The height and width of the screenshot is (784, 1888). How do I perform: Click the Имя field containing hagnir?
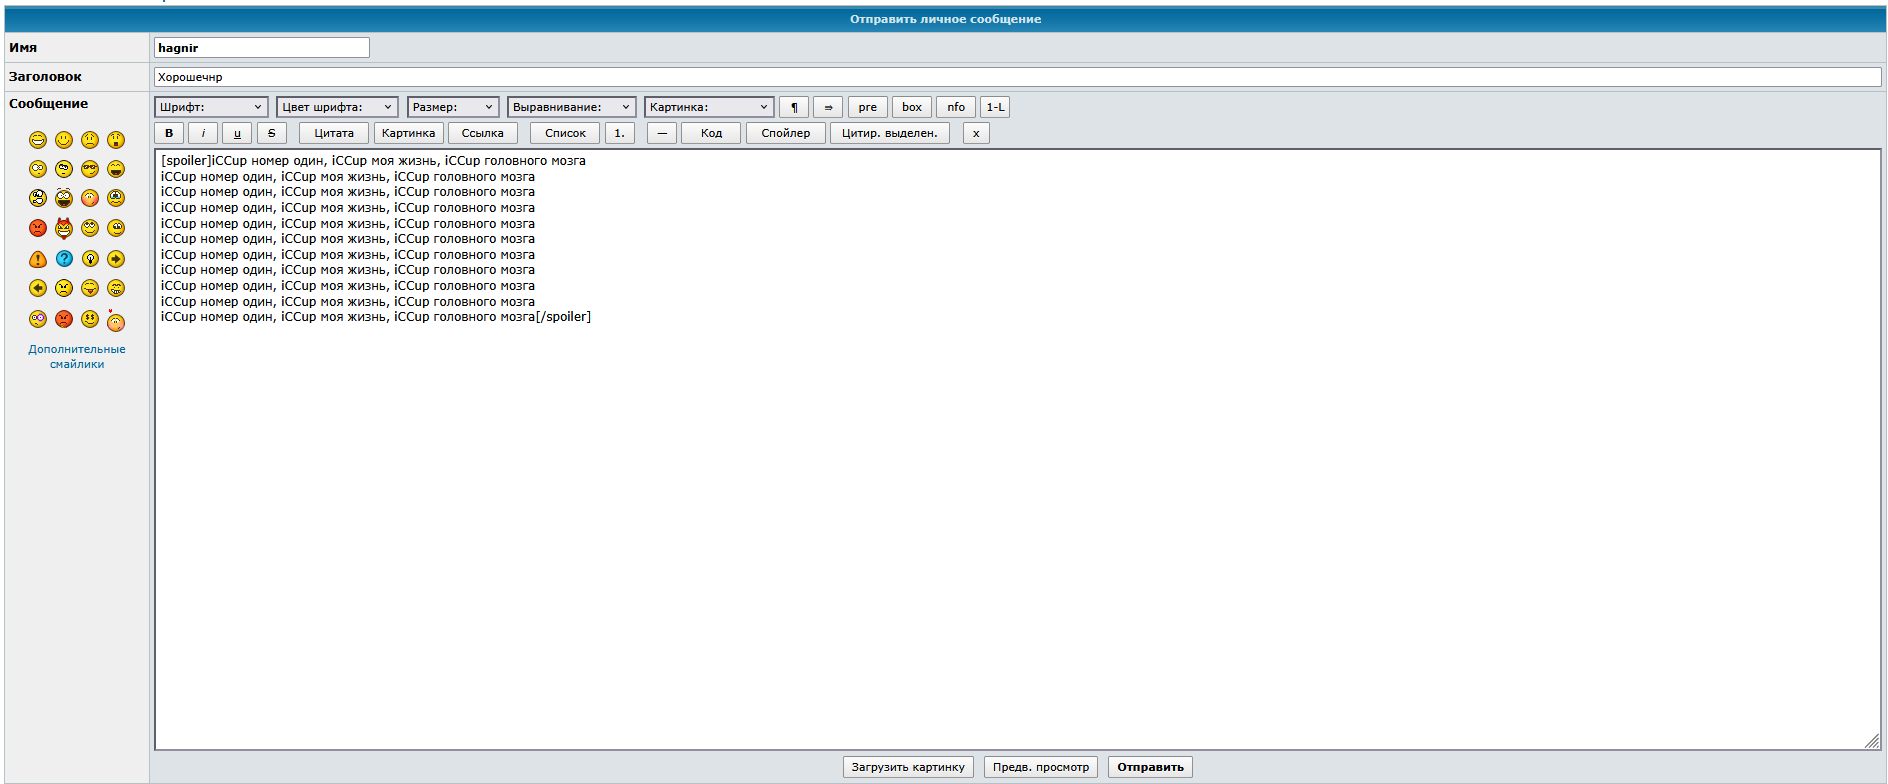point(262,48)
